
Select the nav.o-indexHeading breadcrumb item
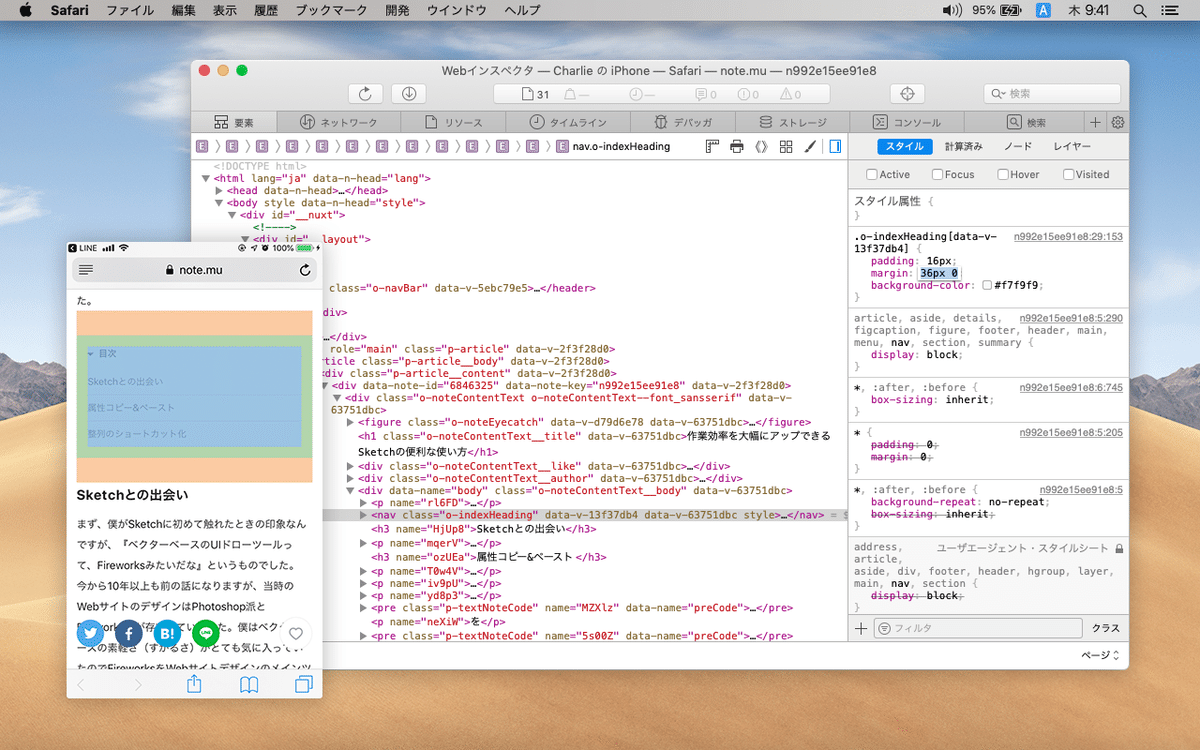612,147
